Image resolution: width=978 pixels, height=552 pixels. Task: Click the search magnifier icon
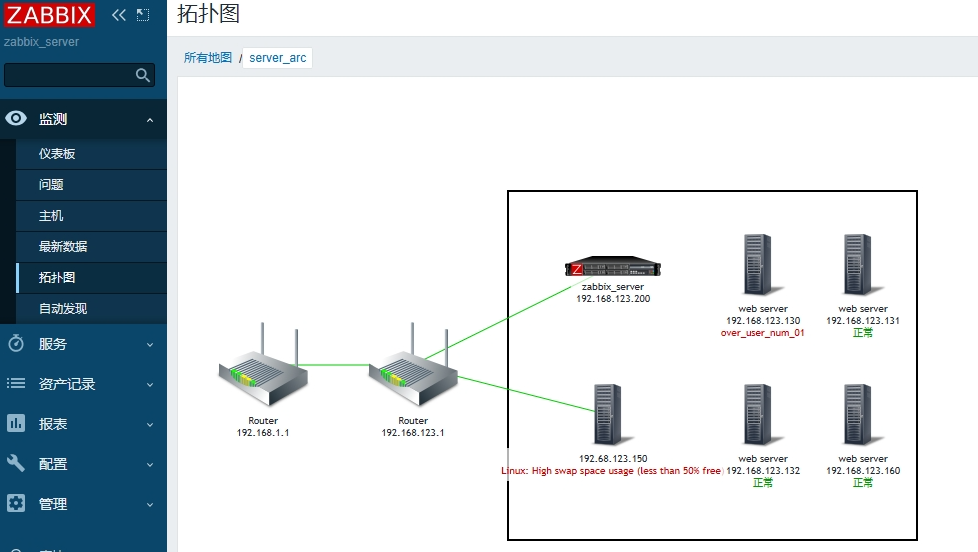click(x=143, y=75)
